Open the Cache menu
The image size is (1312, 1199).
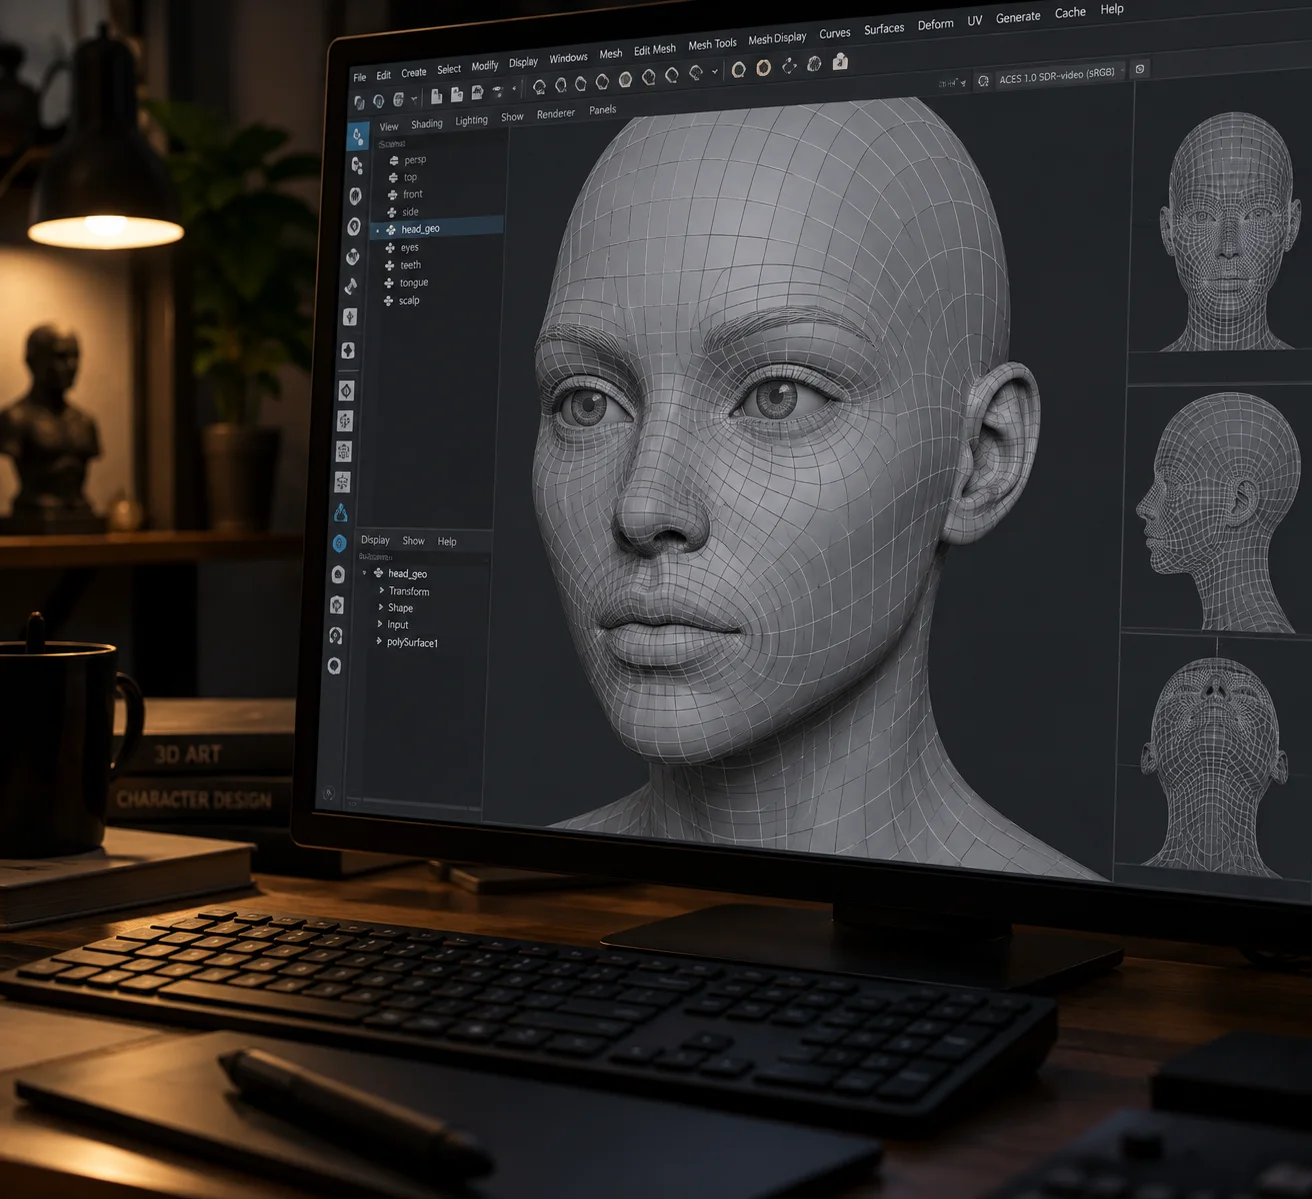point(1070,12)
